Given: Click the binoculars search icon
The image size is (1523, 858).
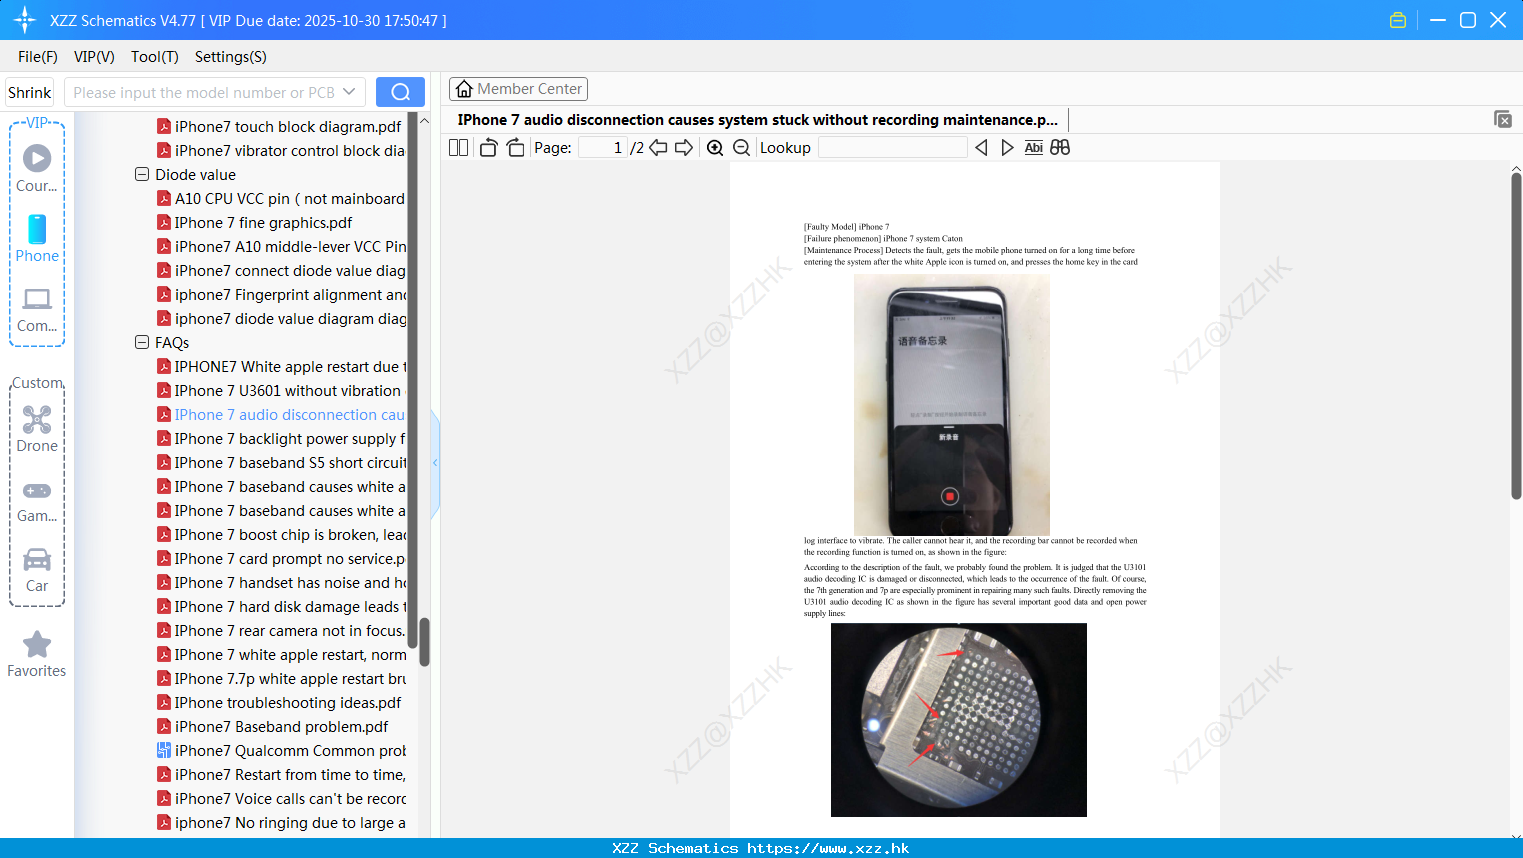Looking at the screenshot, I should pos(1060,147).
